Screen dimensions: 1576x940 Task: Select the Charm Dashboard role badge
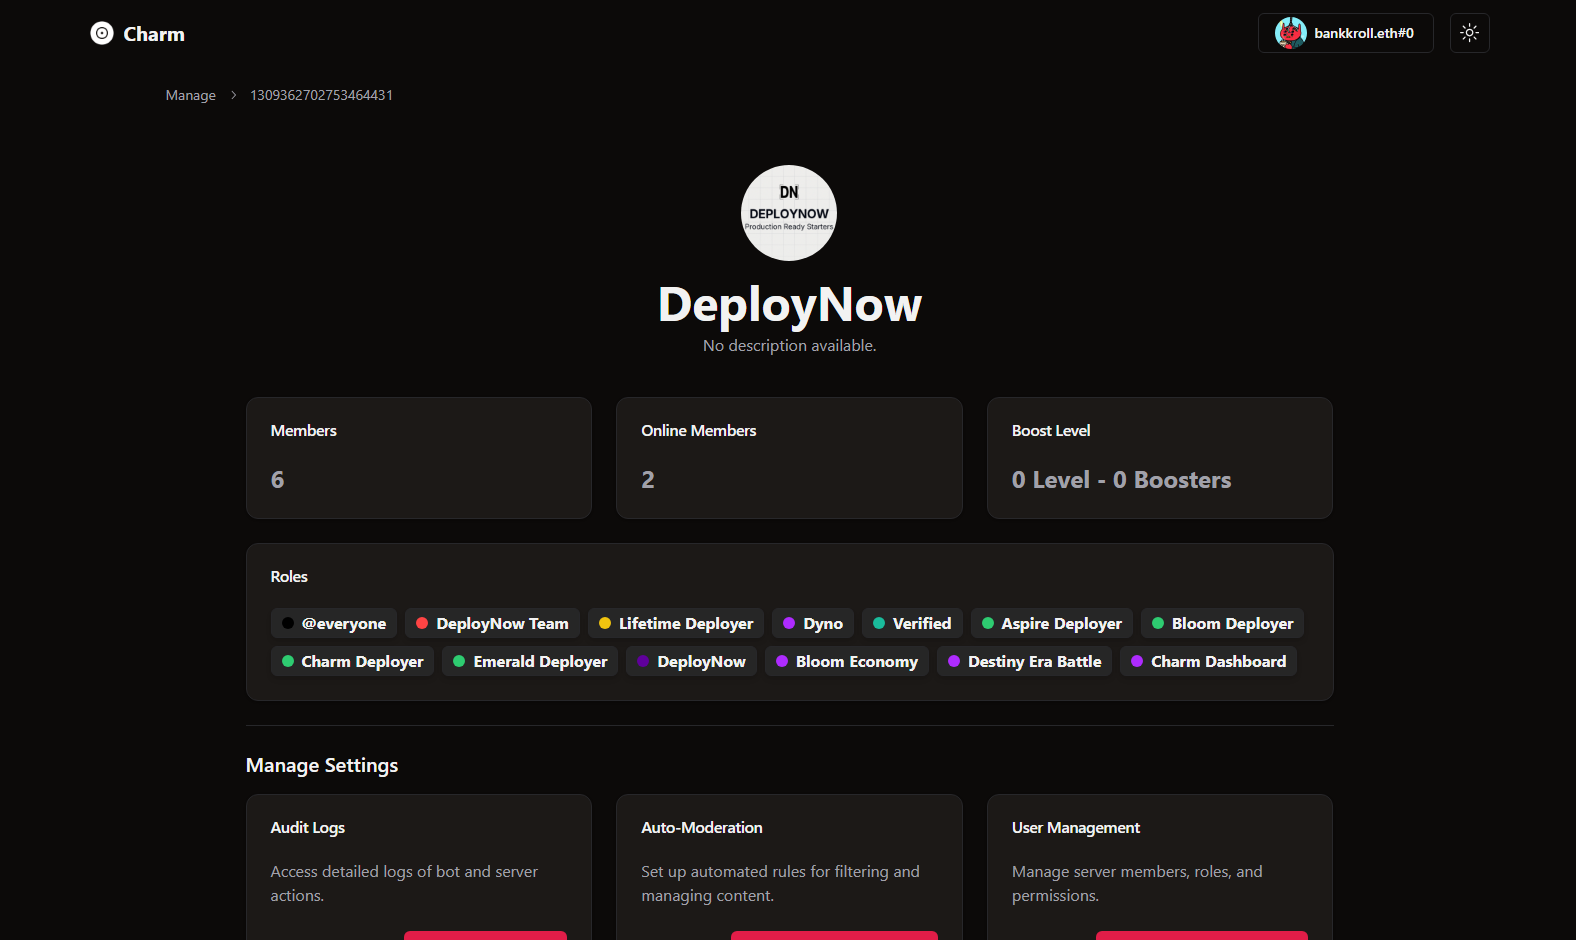[x=1208, y=661]
